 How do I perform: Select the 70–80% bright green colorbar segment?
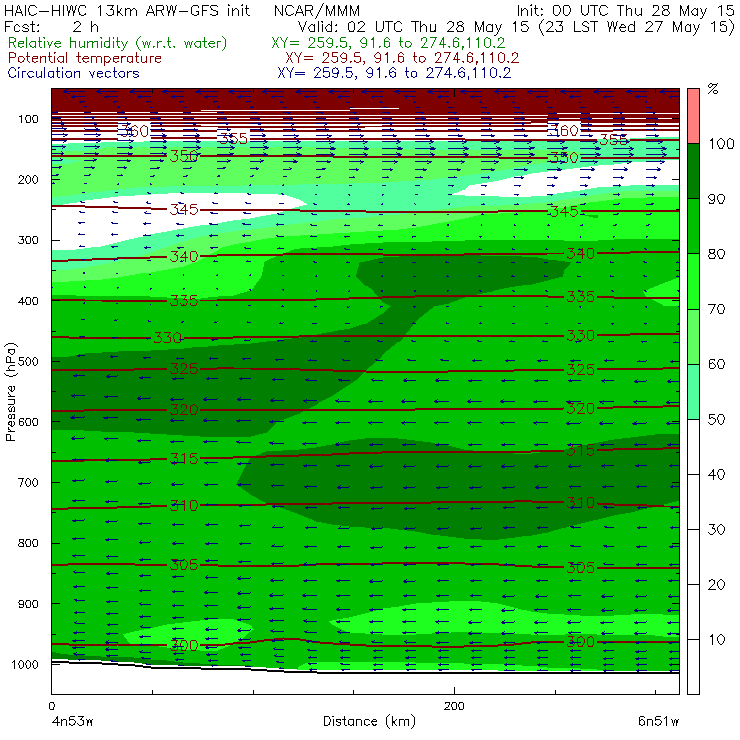(693, 281)
